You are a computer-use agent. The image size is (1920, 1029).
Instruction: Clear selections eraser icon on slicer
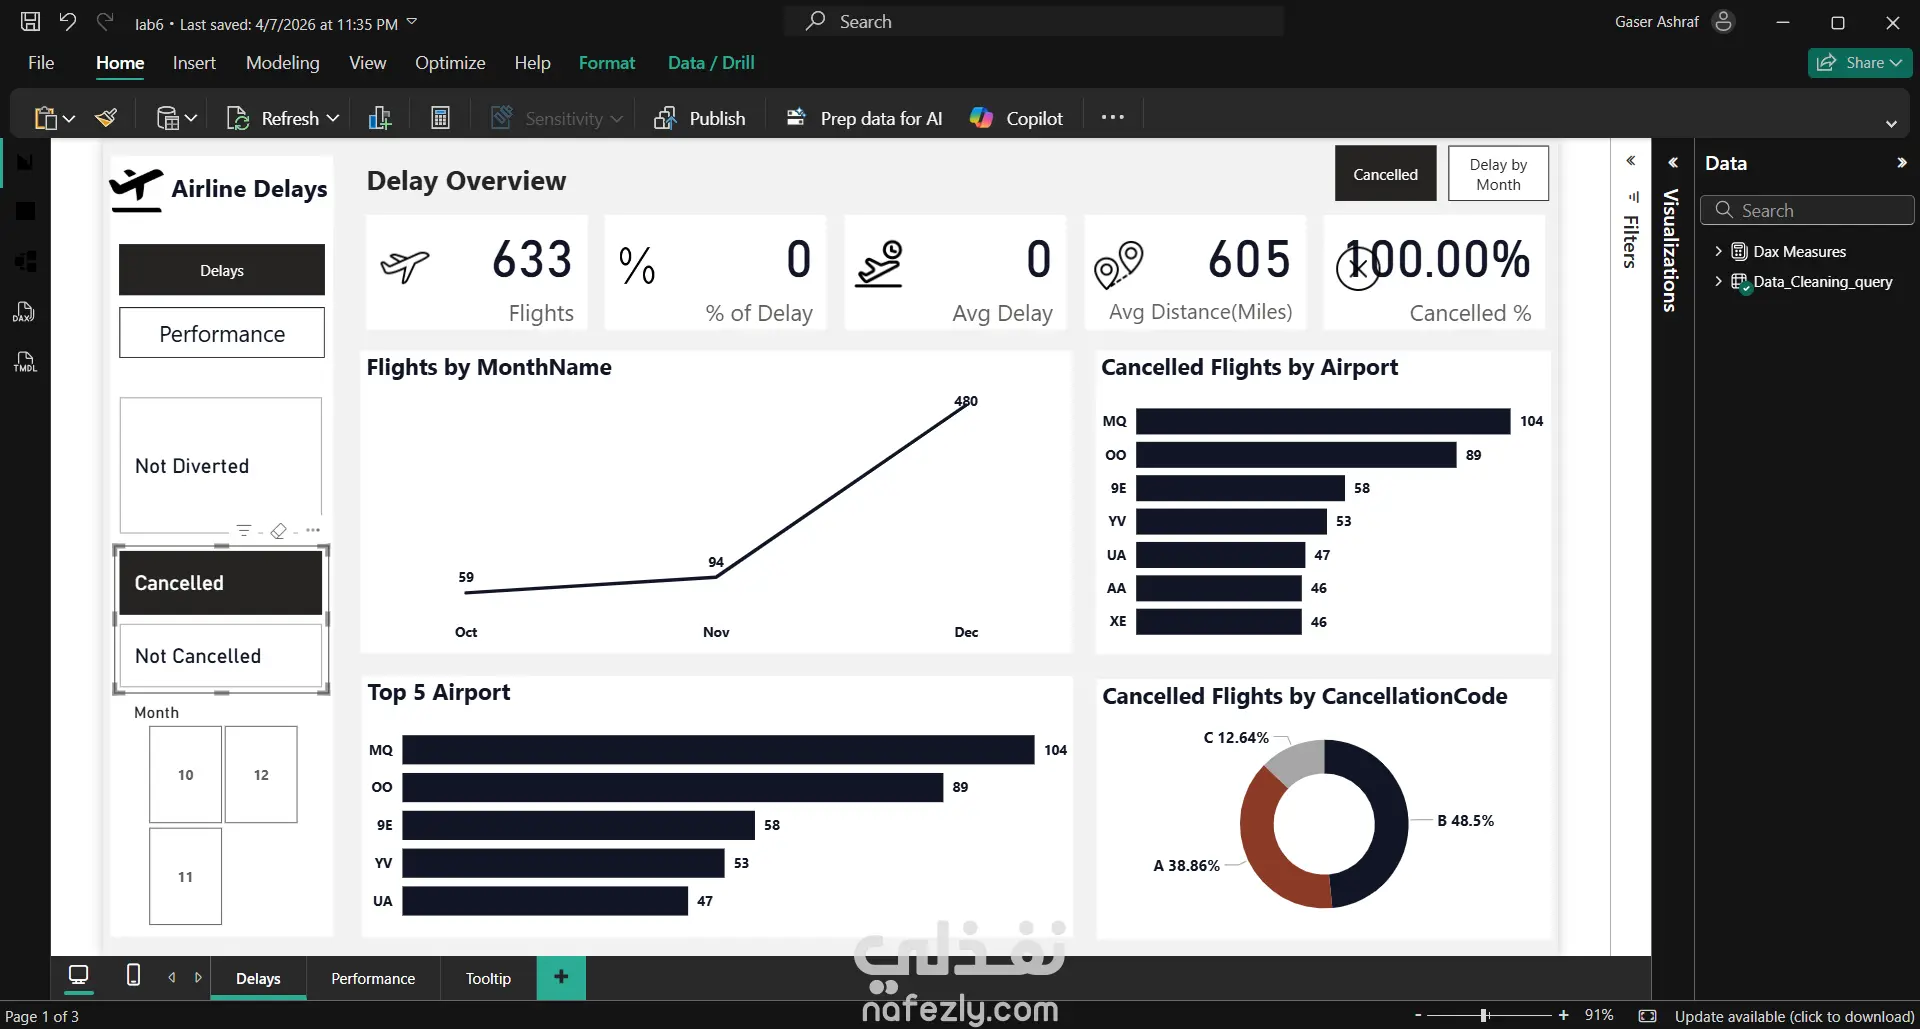[279, 531]
